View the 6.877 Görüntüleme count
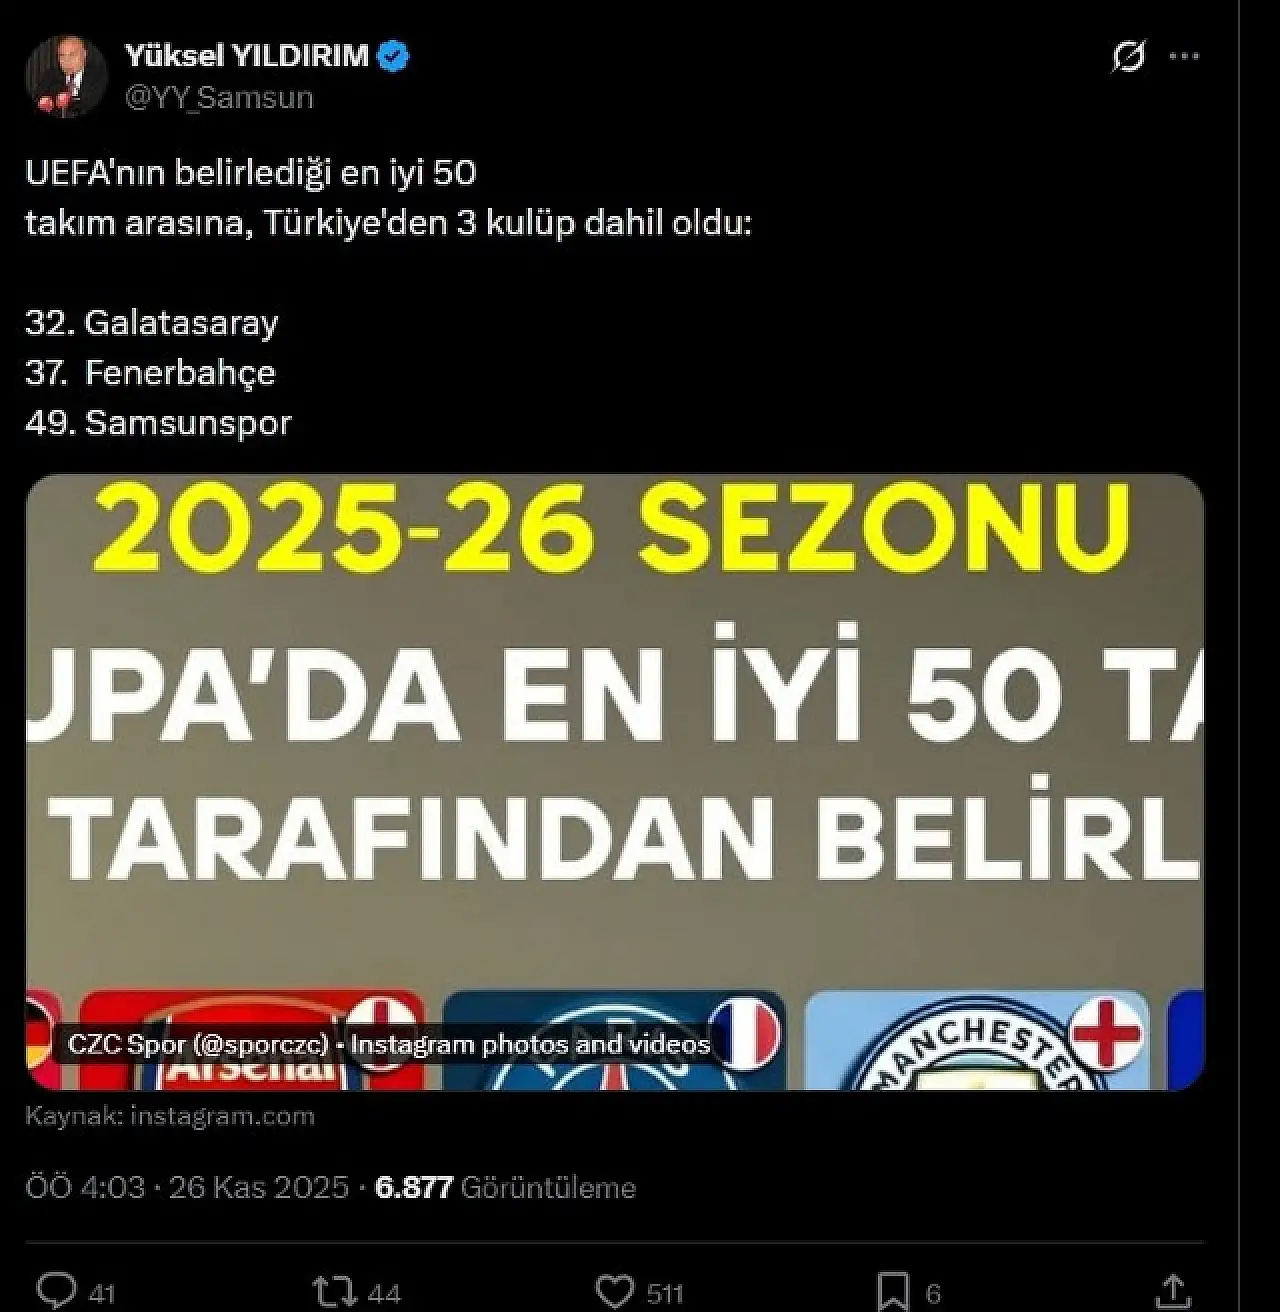The width and height of the screenshot is (1280, 1312). tap(505, 1187)
